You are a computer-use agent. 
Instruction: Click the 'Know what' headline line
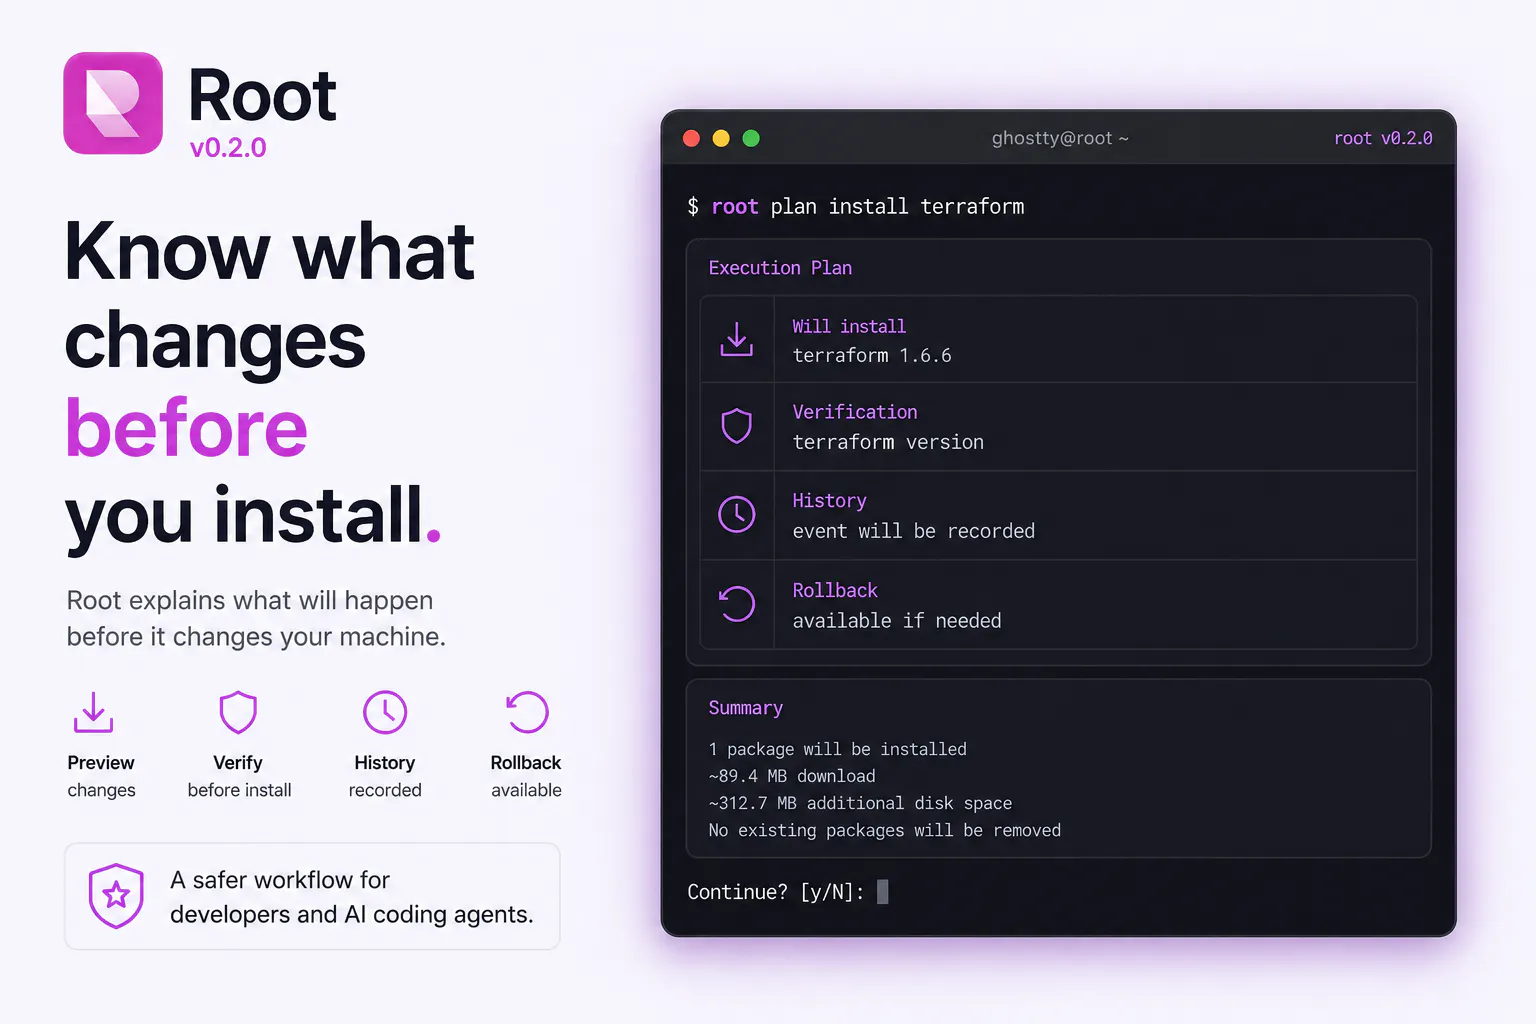[x=270, y=251]
